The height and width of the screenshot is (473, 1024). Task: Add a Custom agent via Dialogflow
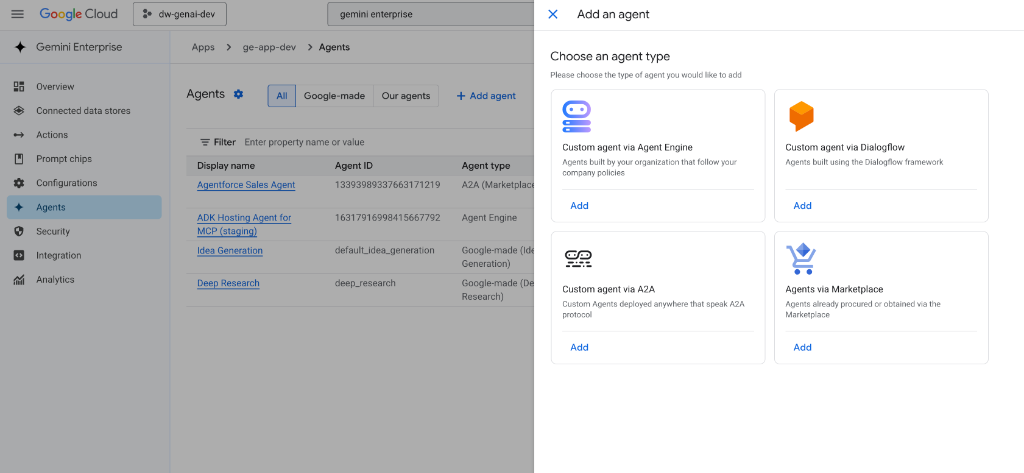(x=802, y=206)
